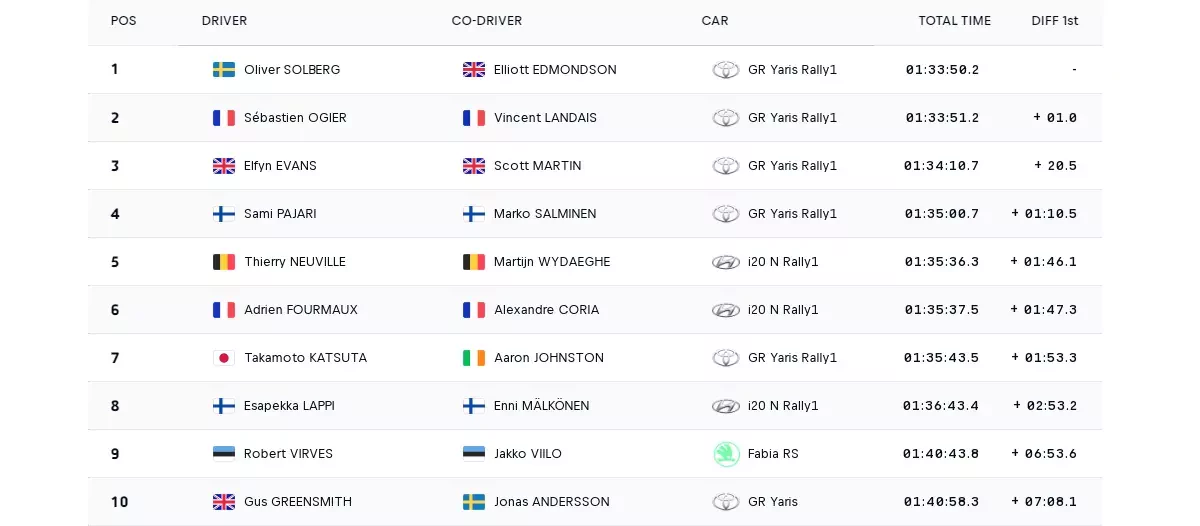Click the Toyota logo in Solberg's row
Screen dimensions: 1200x526
point(726,70)
